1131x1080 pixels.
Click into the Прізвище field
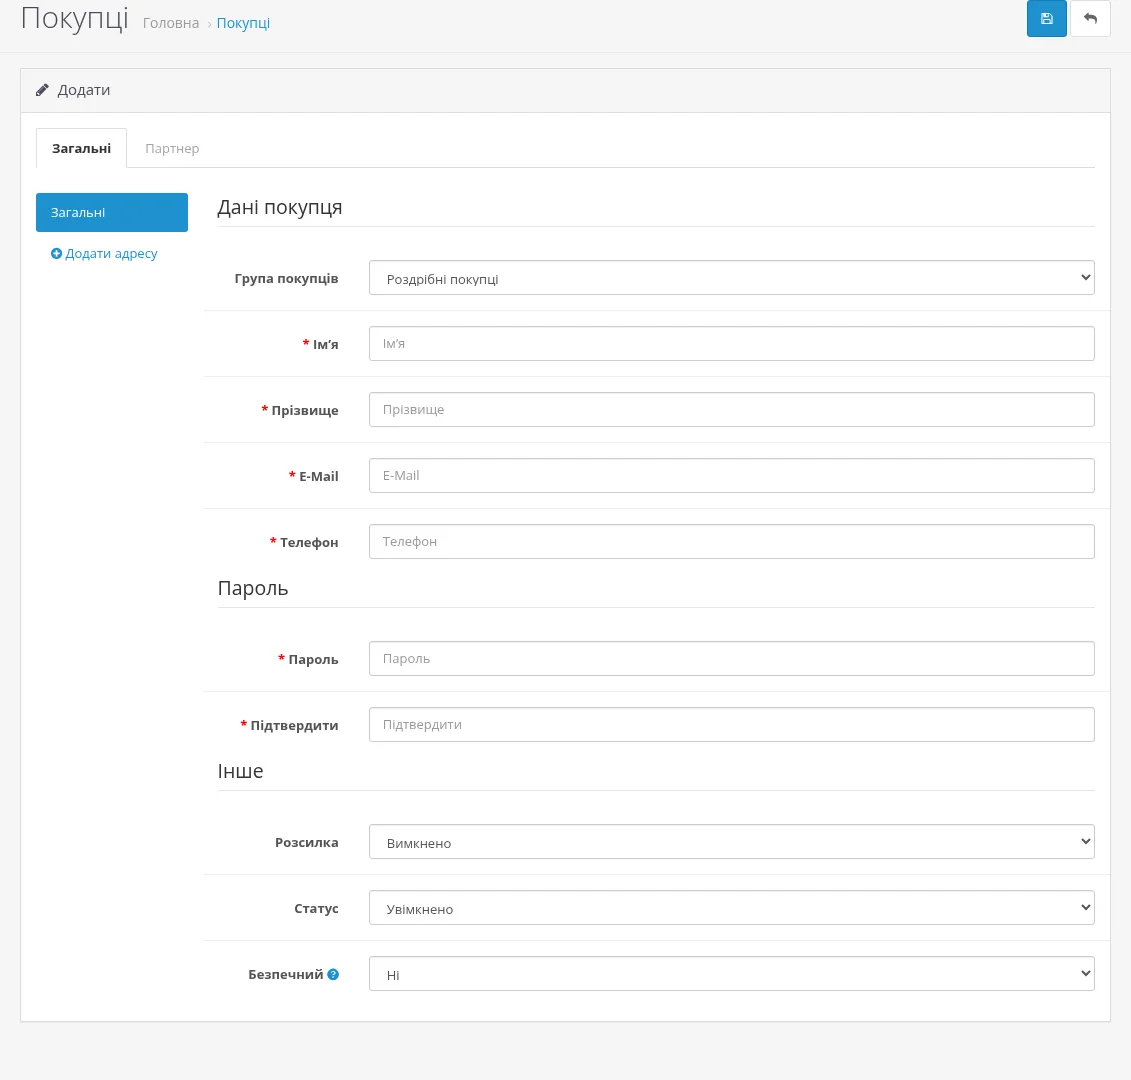(x=731, y=410)
